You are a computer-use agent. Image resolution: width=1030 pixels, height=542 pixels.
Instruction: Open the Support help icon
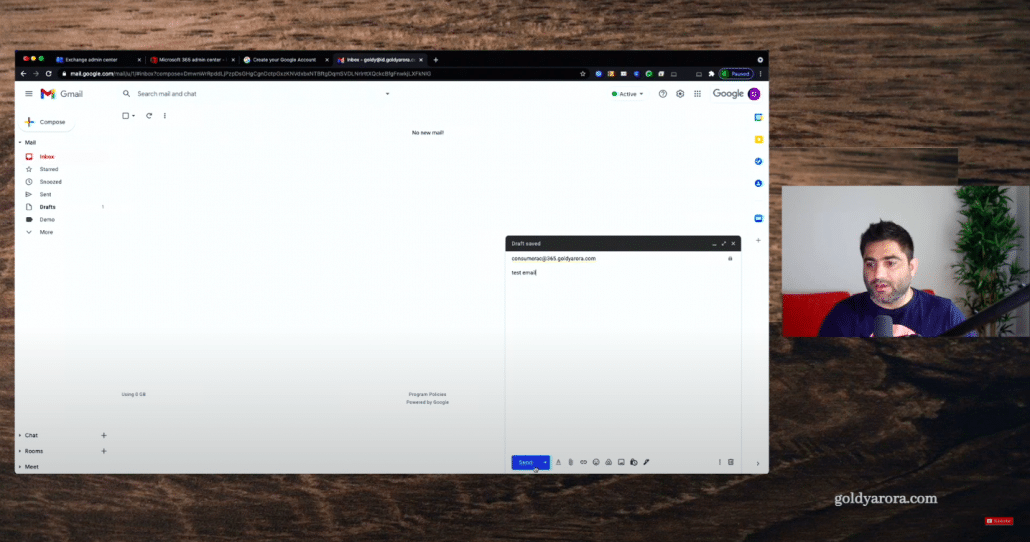coord(663,94)
